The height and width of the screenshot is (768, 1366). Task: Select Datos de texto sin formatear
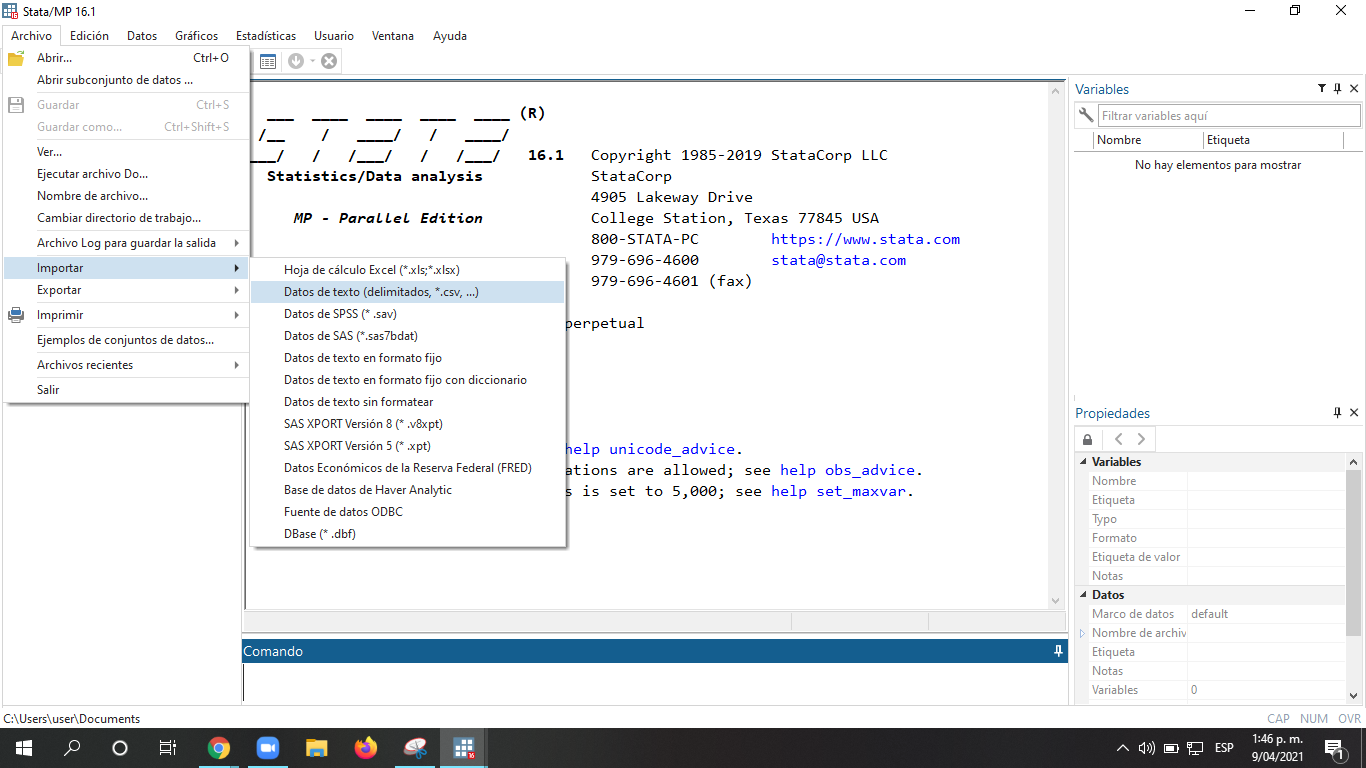click(408, 402)
